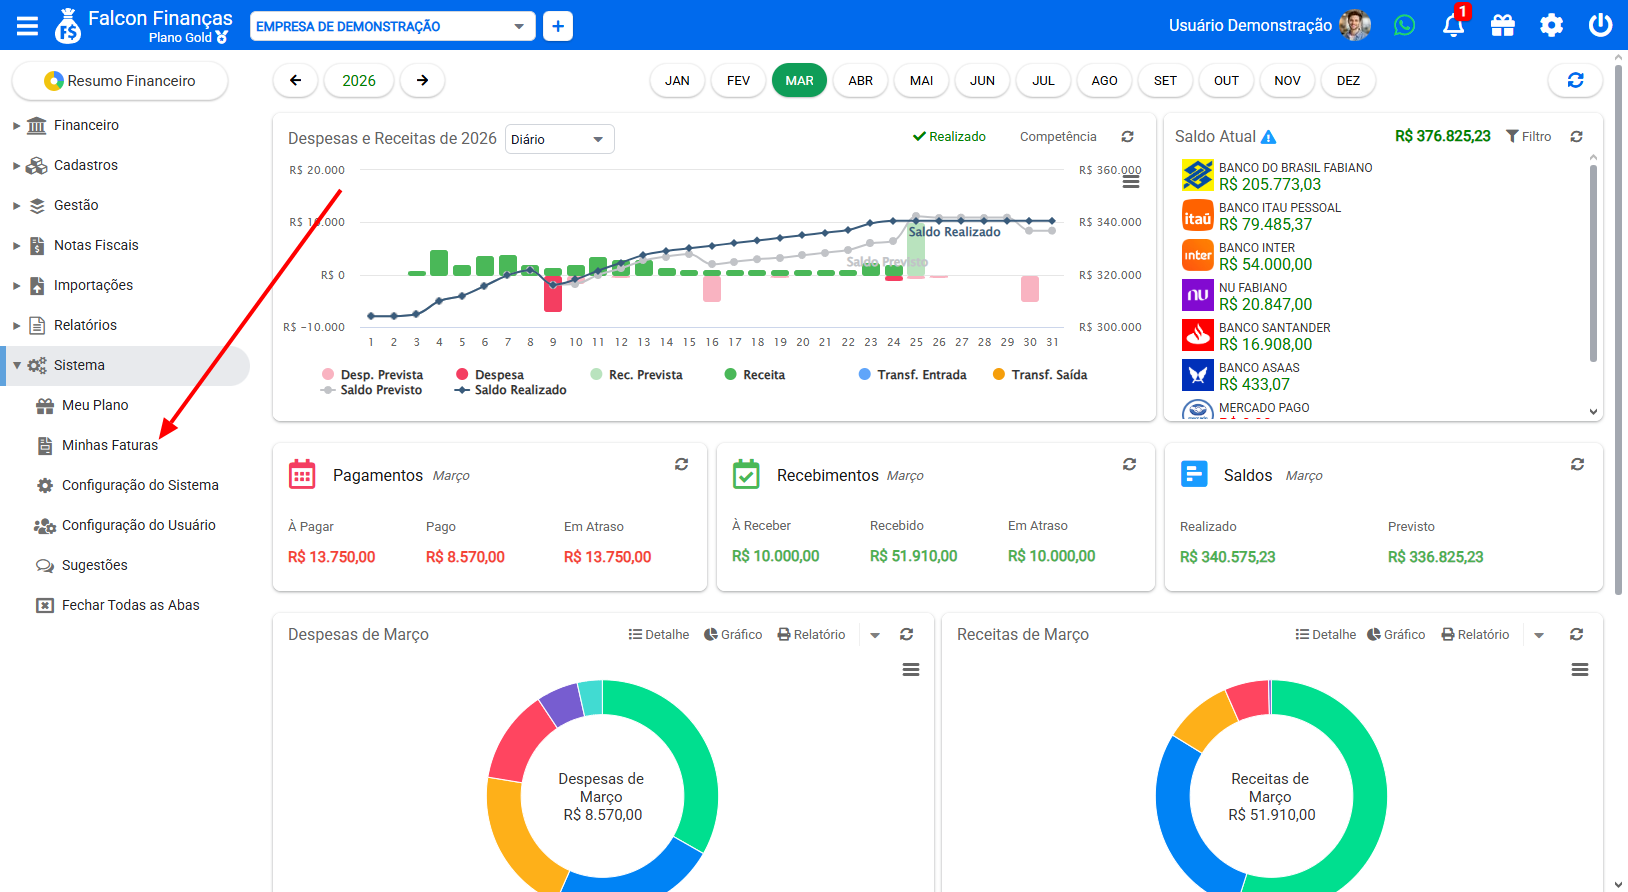
Task: Refresh the Pagamentos card
Action: (x=682, y=464)
